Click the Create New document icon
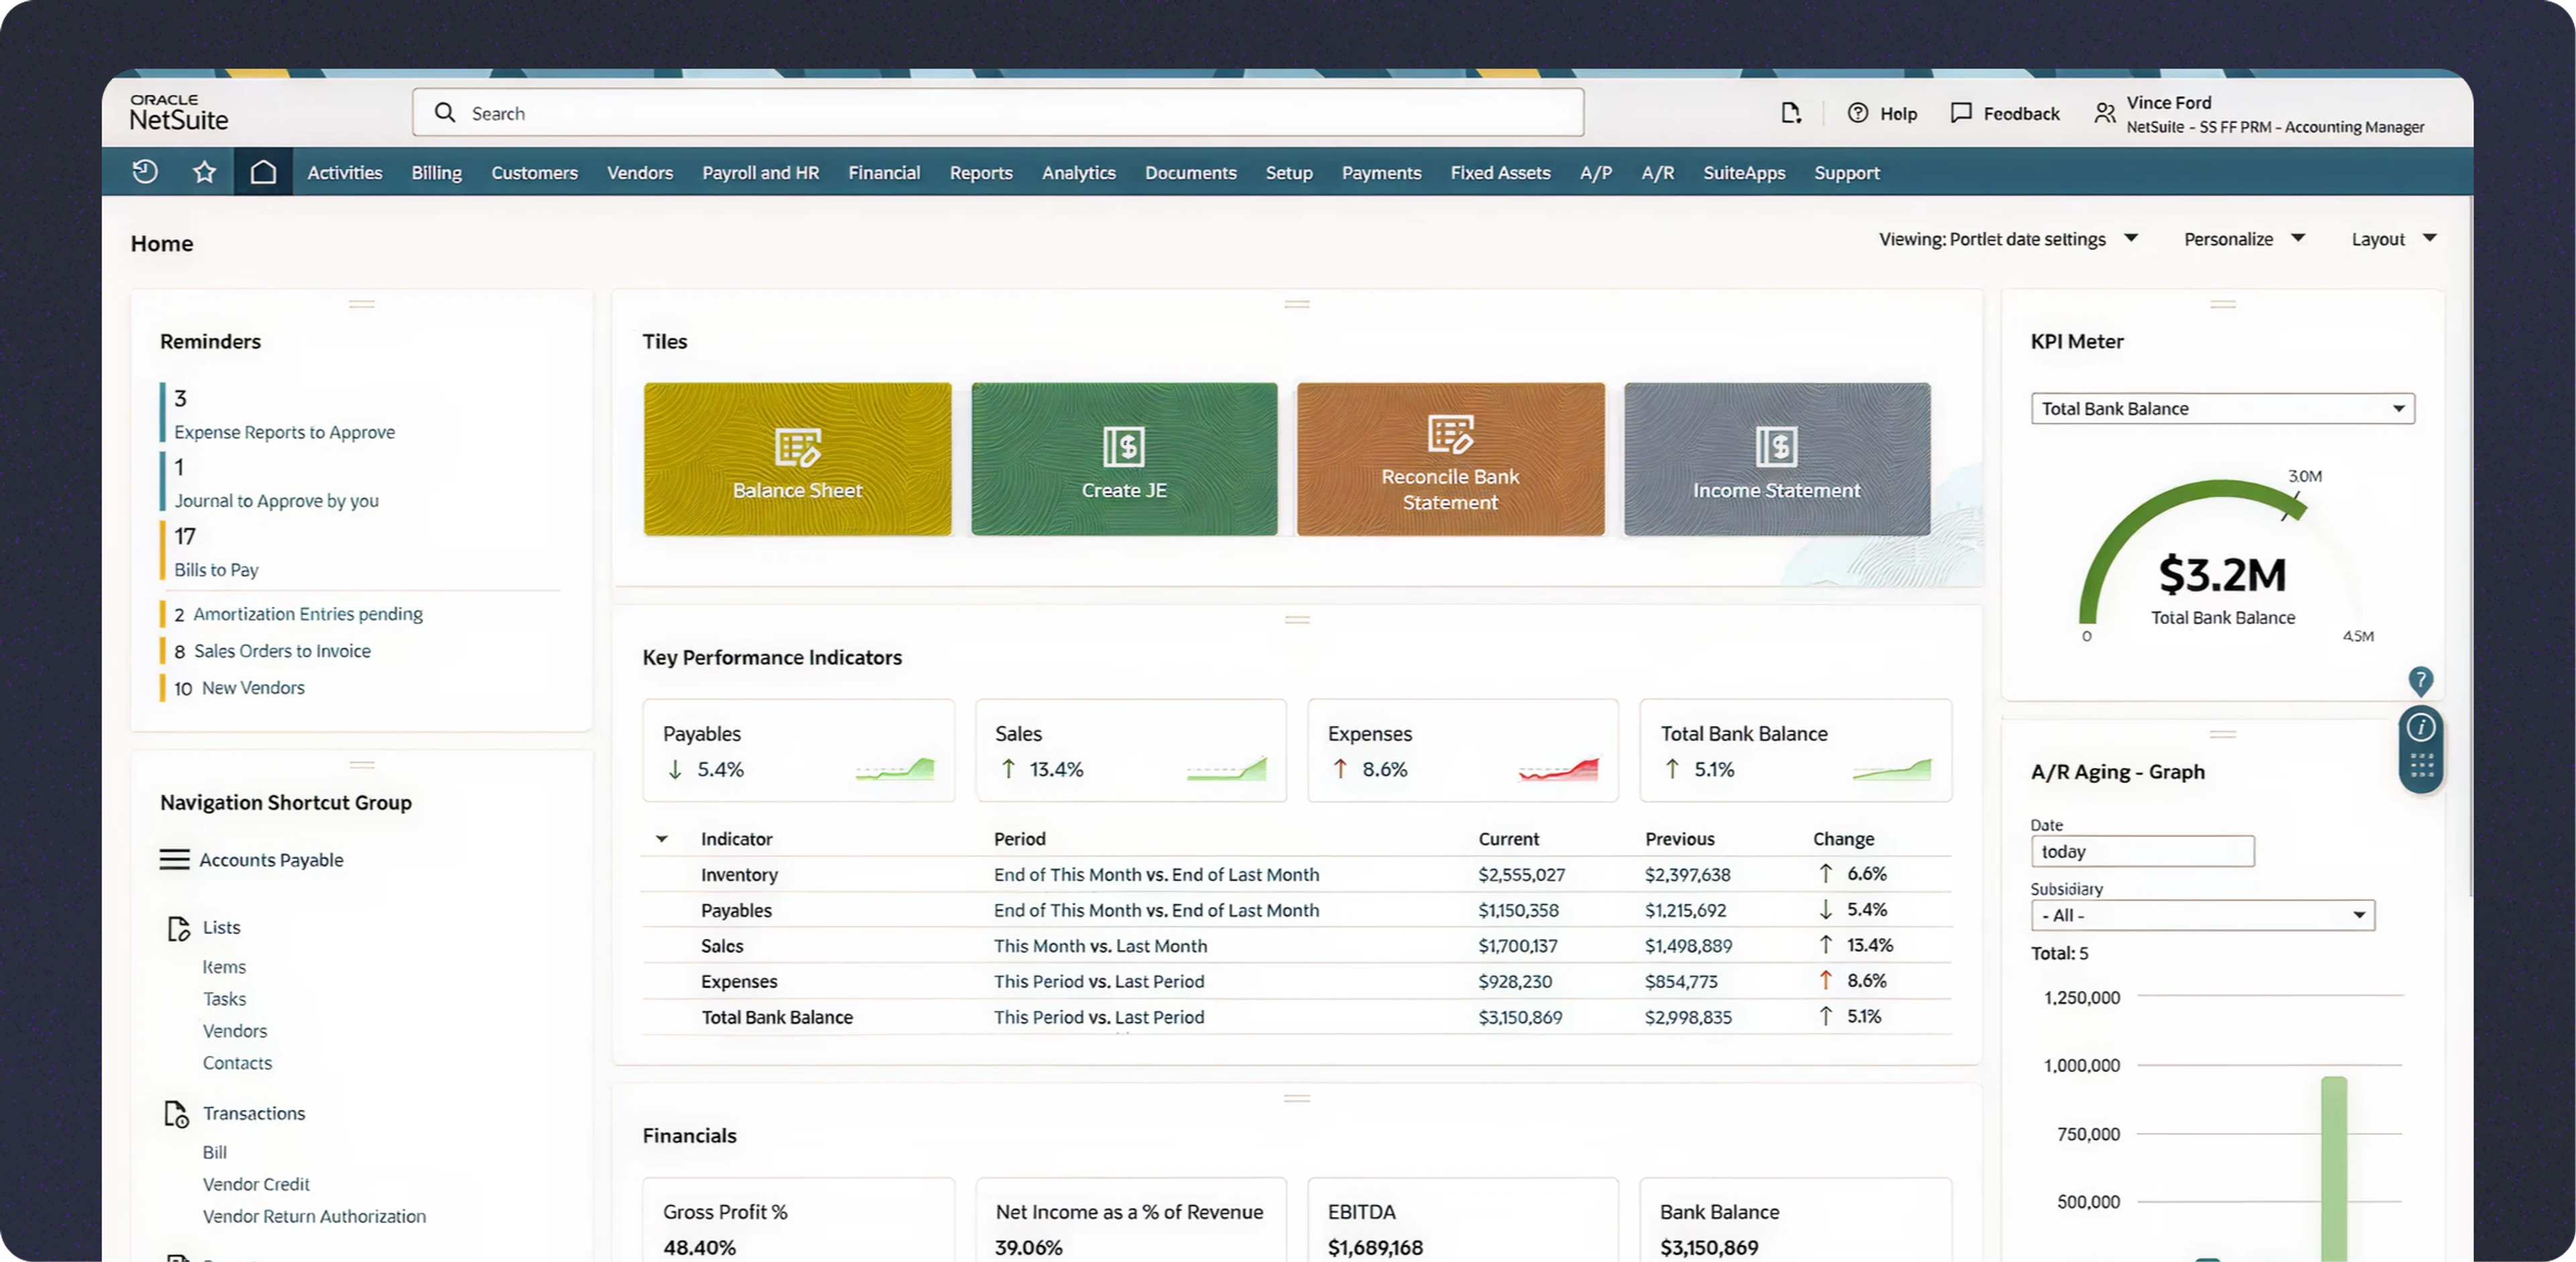This screenshot has height=1262, width=2576. [1791, 113]
